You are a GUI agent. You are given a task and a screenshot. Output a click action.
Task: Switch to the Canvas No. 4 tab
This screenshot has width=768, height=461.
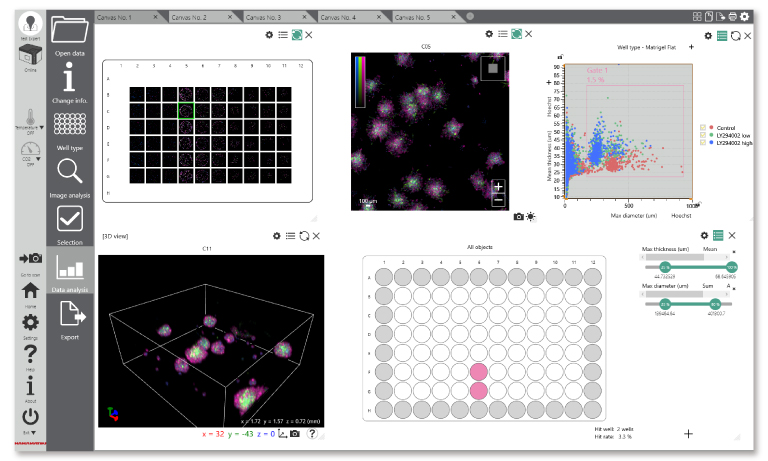[344, 18]
